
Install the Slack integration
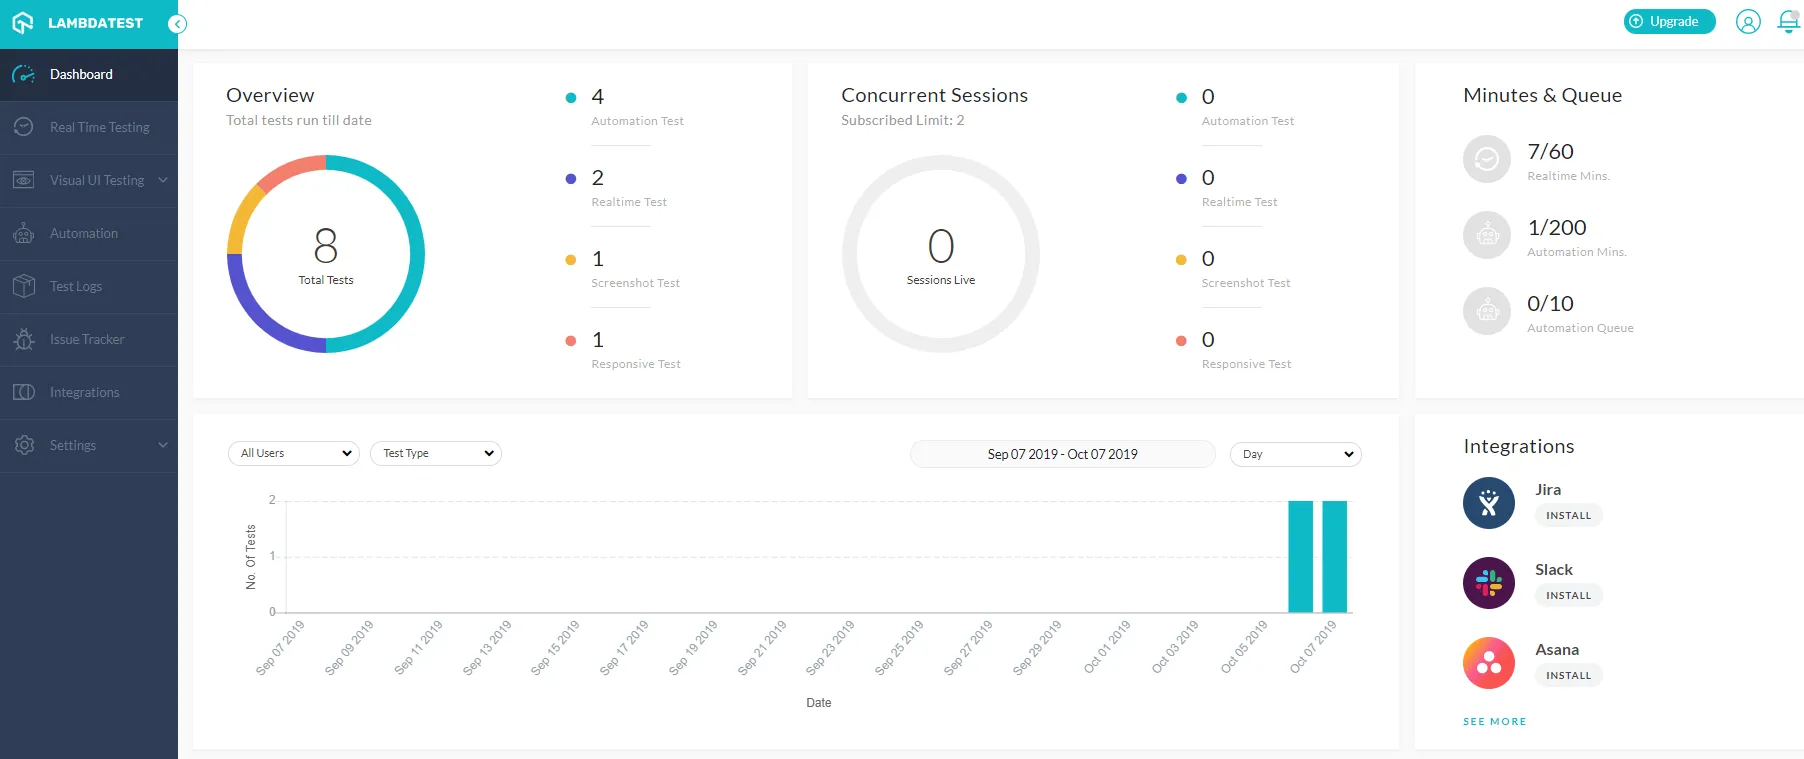[1568, 595]
